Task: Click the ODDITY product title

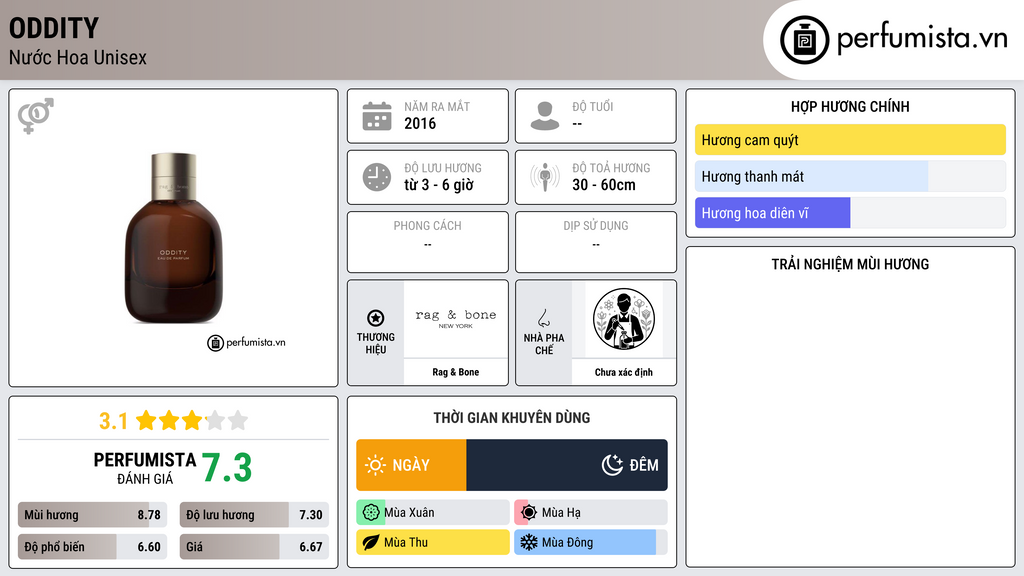Action: point(54,28)
